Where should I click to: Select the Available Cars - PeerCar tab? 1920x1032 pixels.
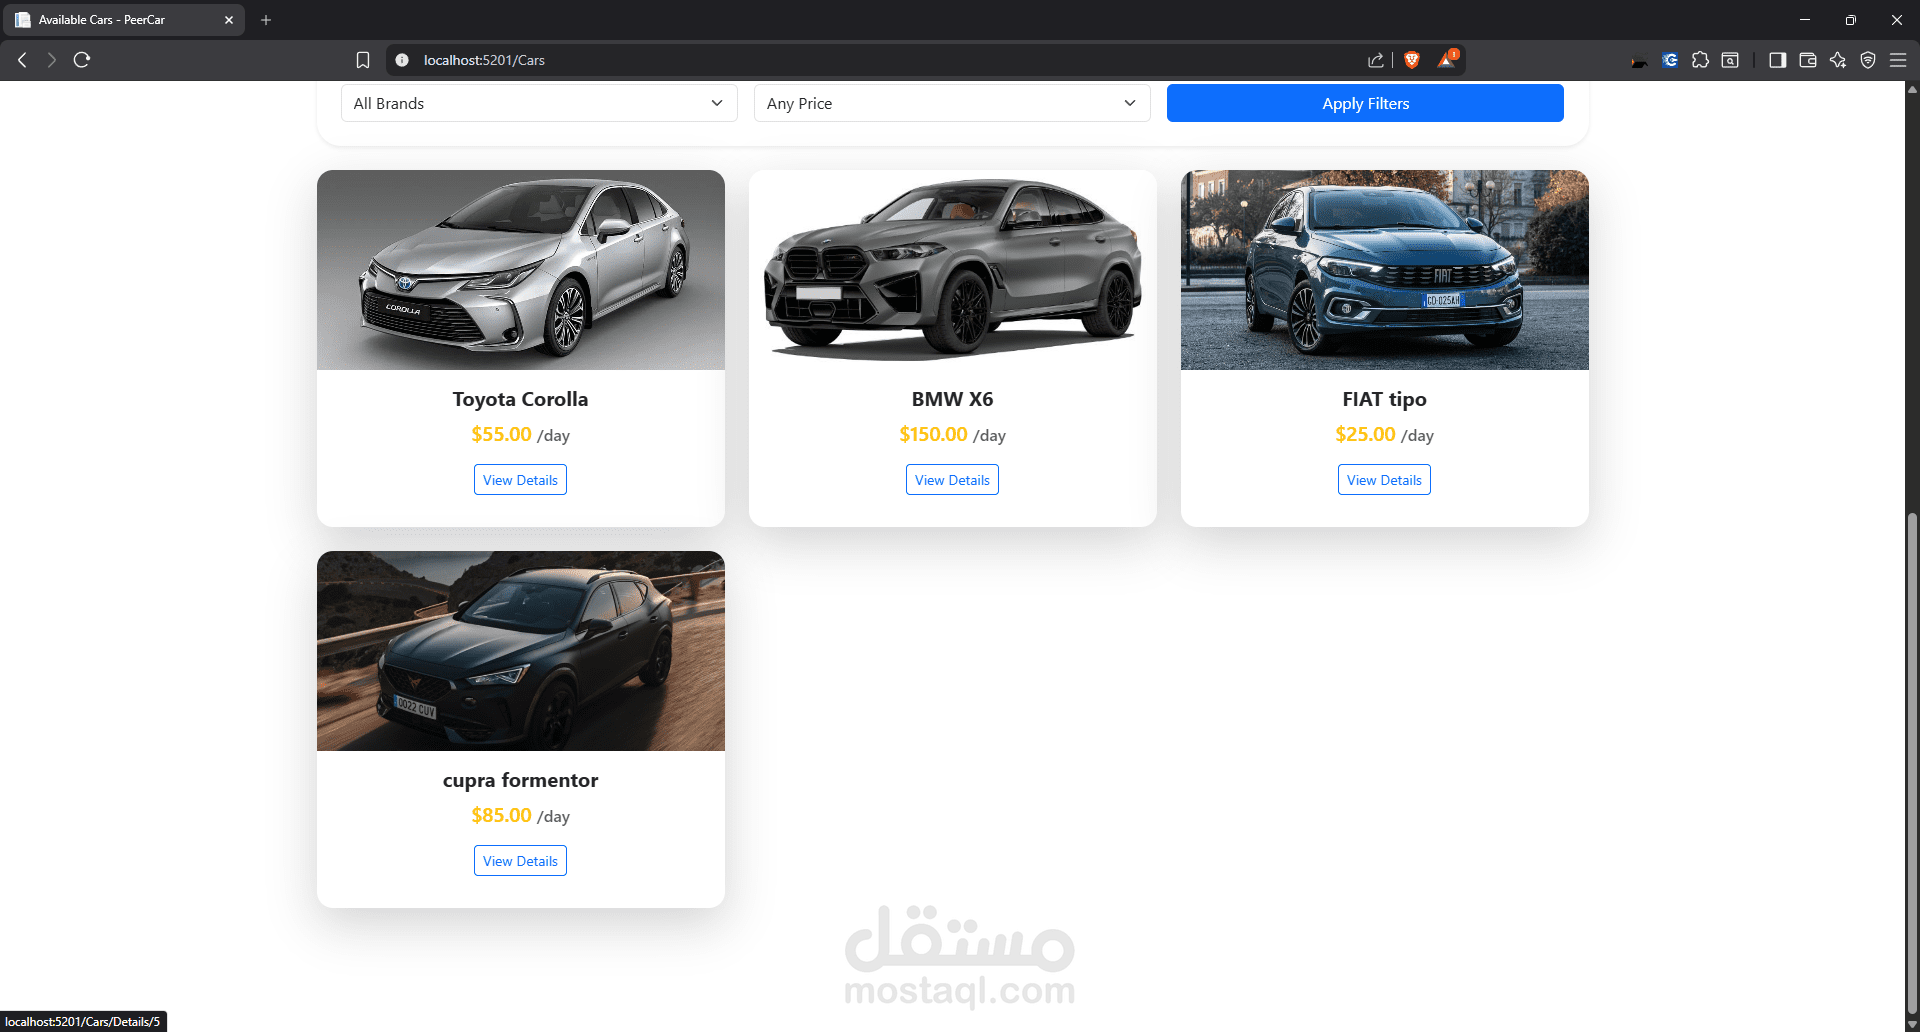(x=123, y=20)
